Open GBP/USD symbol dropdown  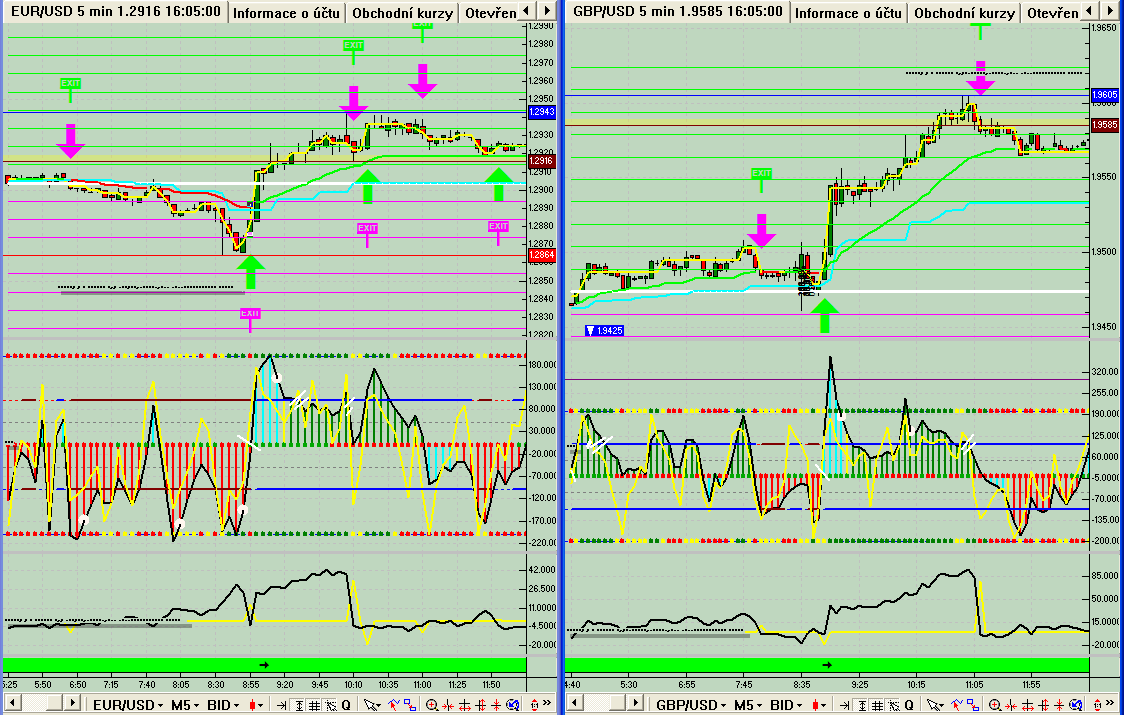(691, 705)
